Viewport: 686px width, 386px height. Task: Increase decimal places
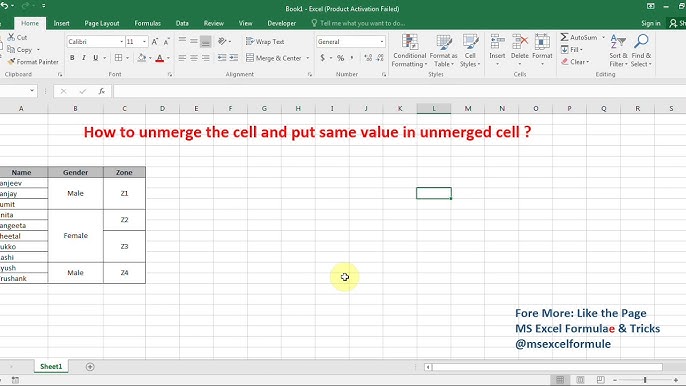(368, 58)
